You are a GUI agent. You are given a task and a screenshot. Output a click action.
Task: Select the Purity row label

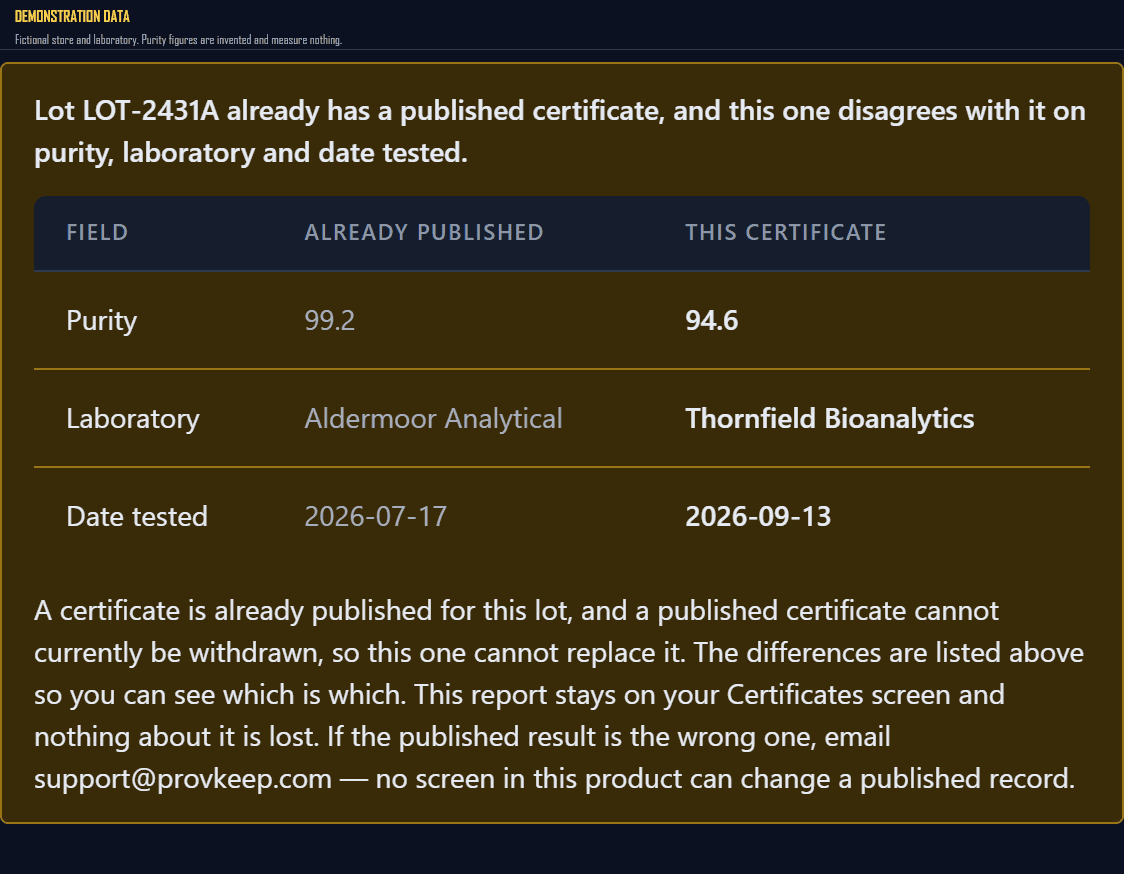point(101,320)
